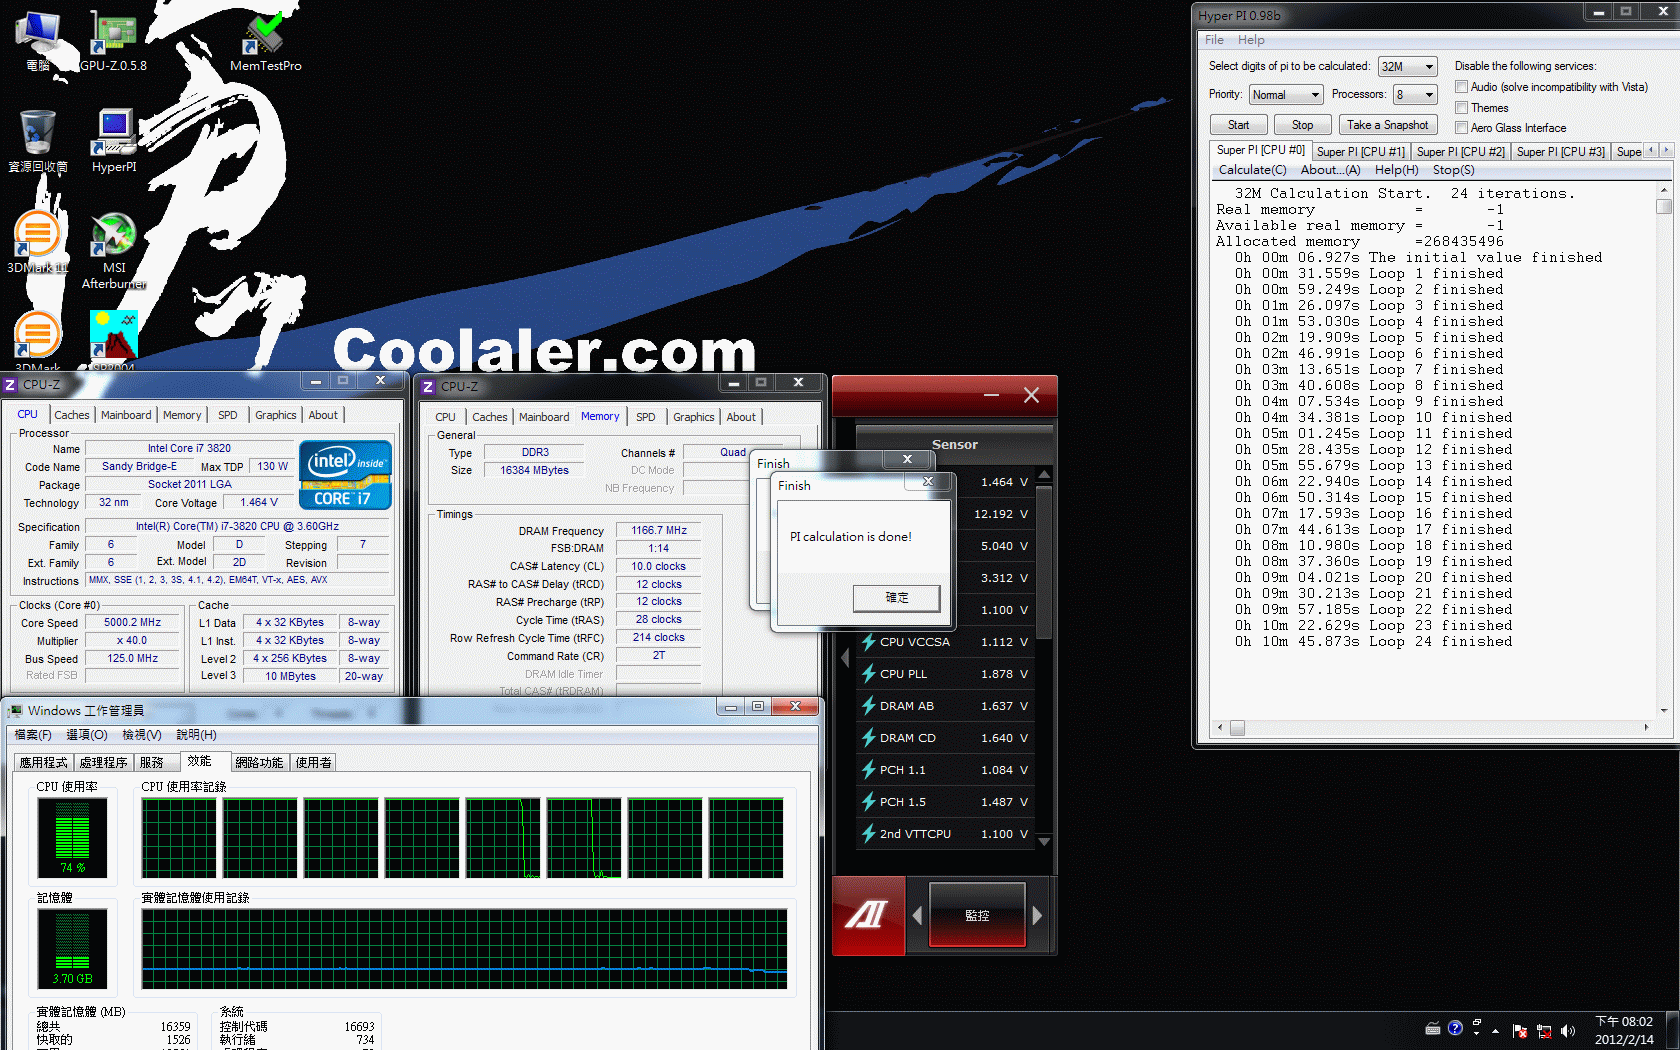Confirm the PI calculation done dialog
1680x1050 pixels.
tap(896, 598)
